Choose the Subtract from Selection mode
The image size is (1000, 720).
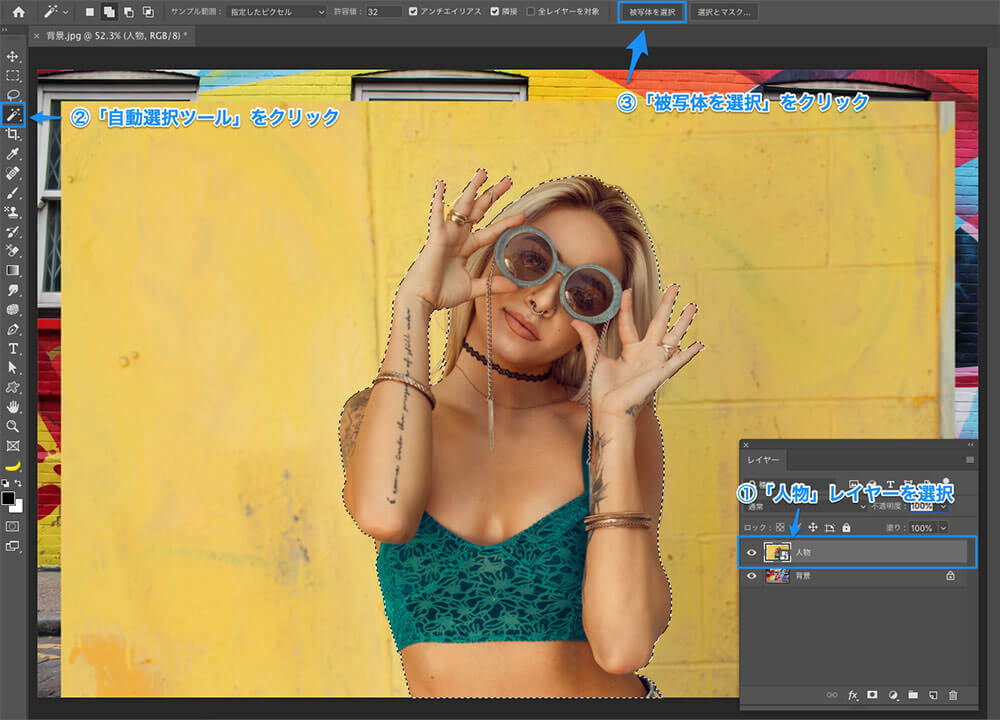[x=129, y=11]
